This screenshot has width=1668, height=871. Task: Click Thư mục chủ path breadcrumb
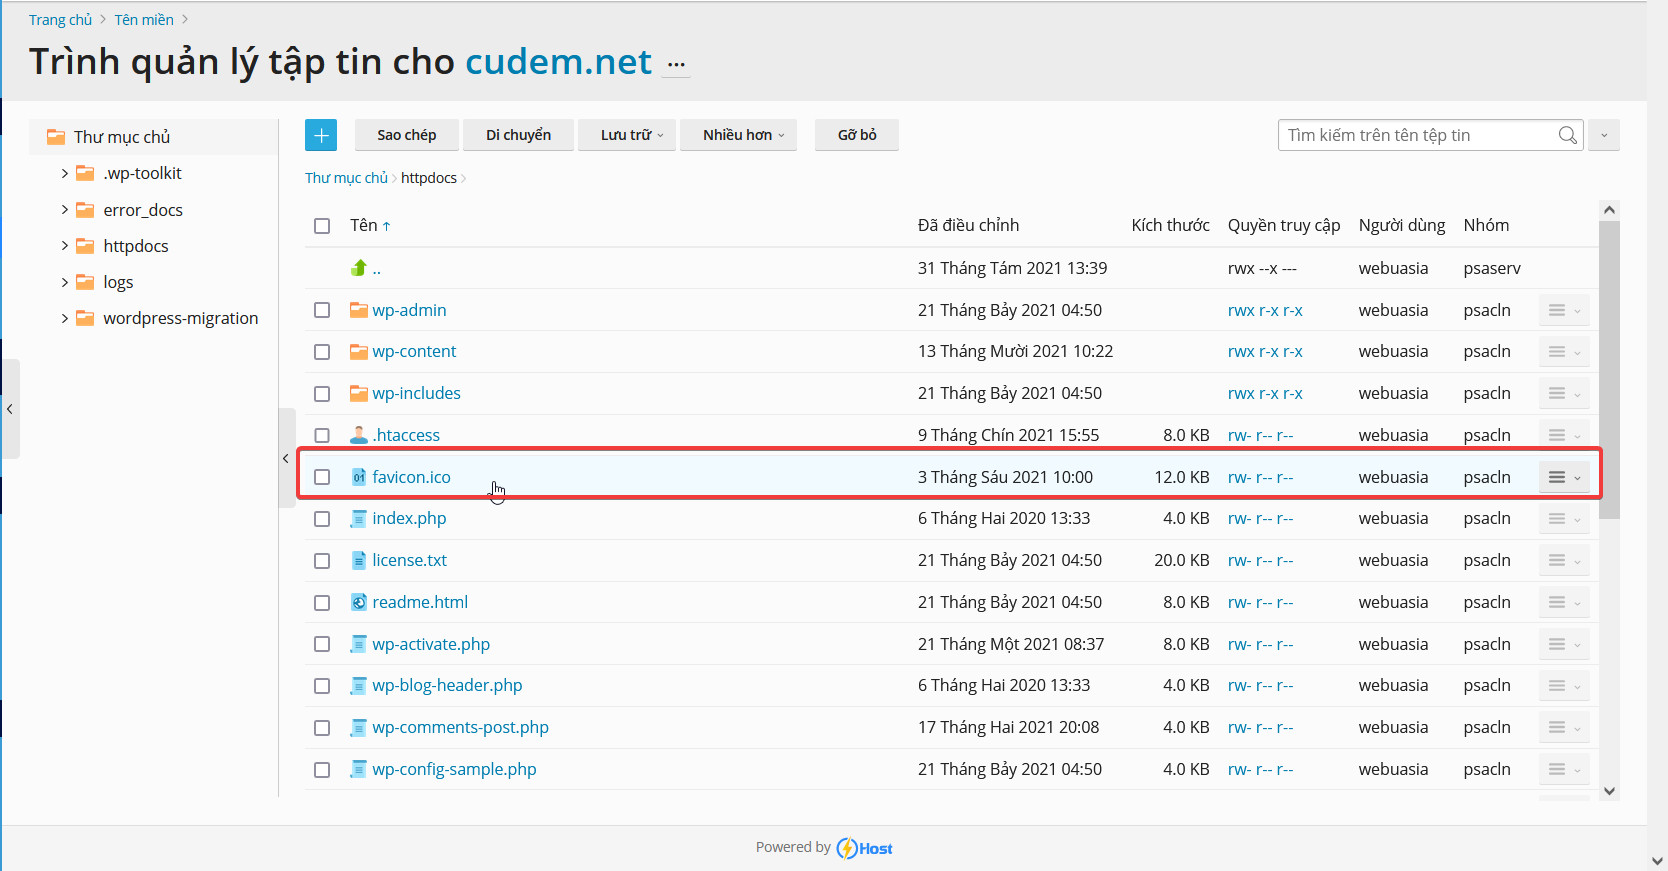(346, 178)
